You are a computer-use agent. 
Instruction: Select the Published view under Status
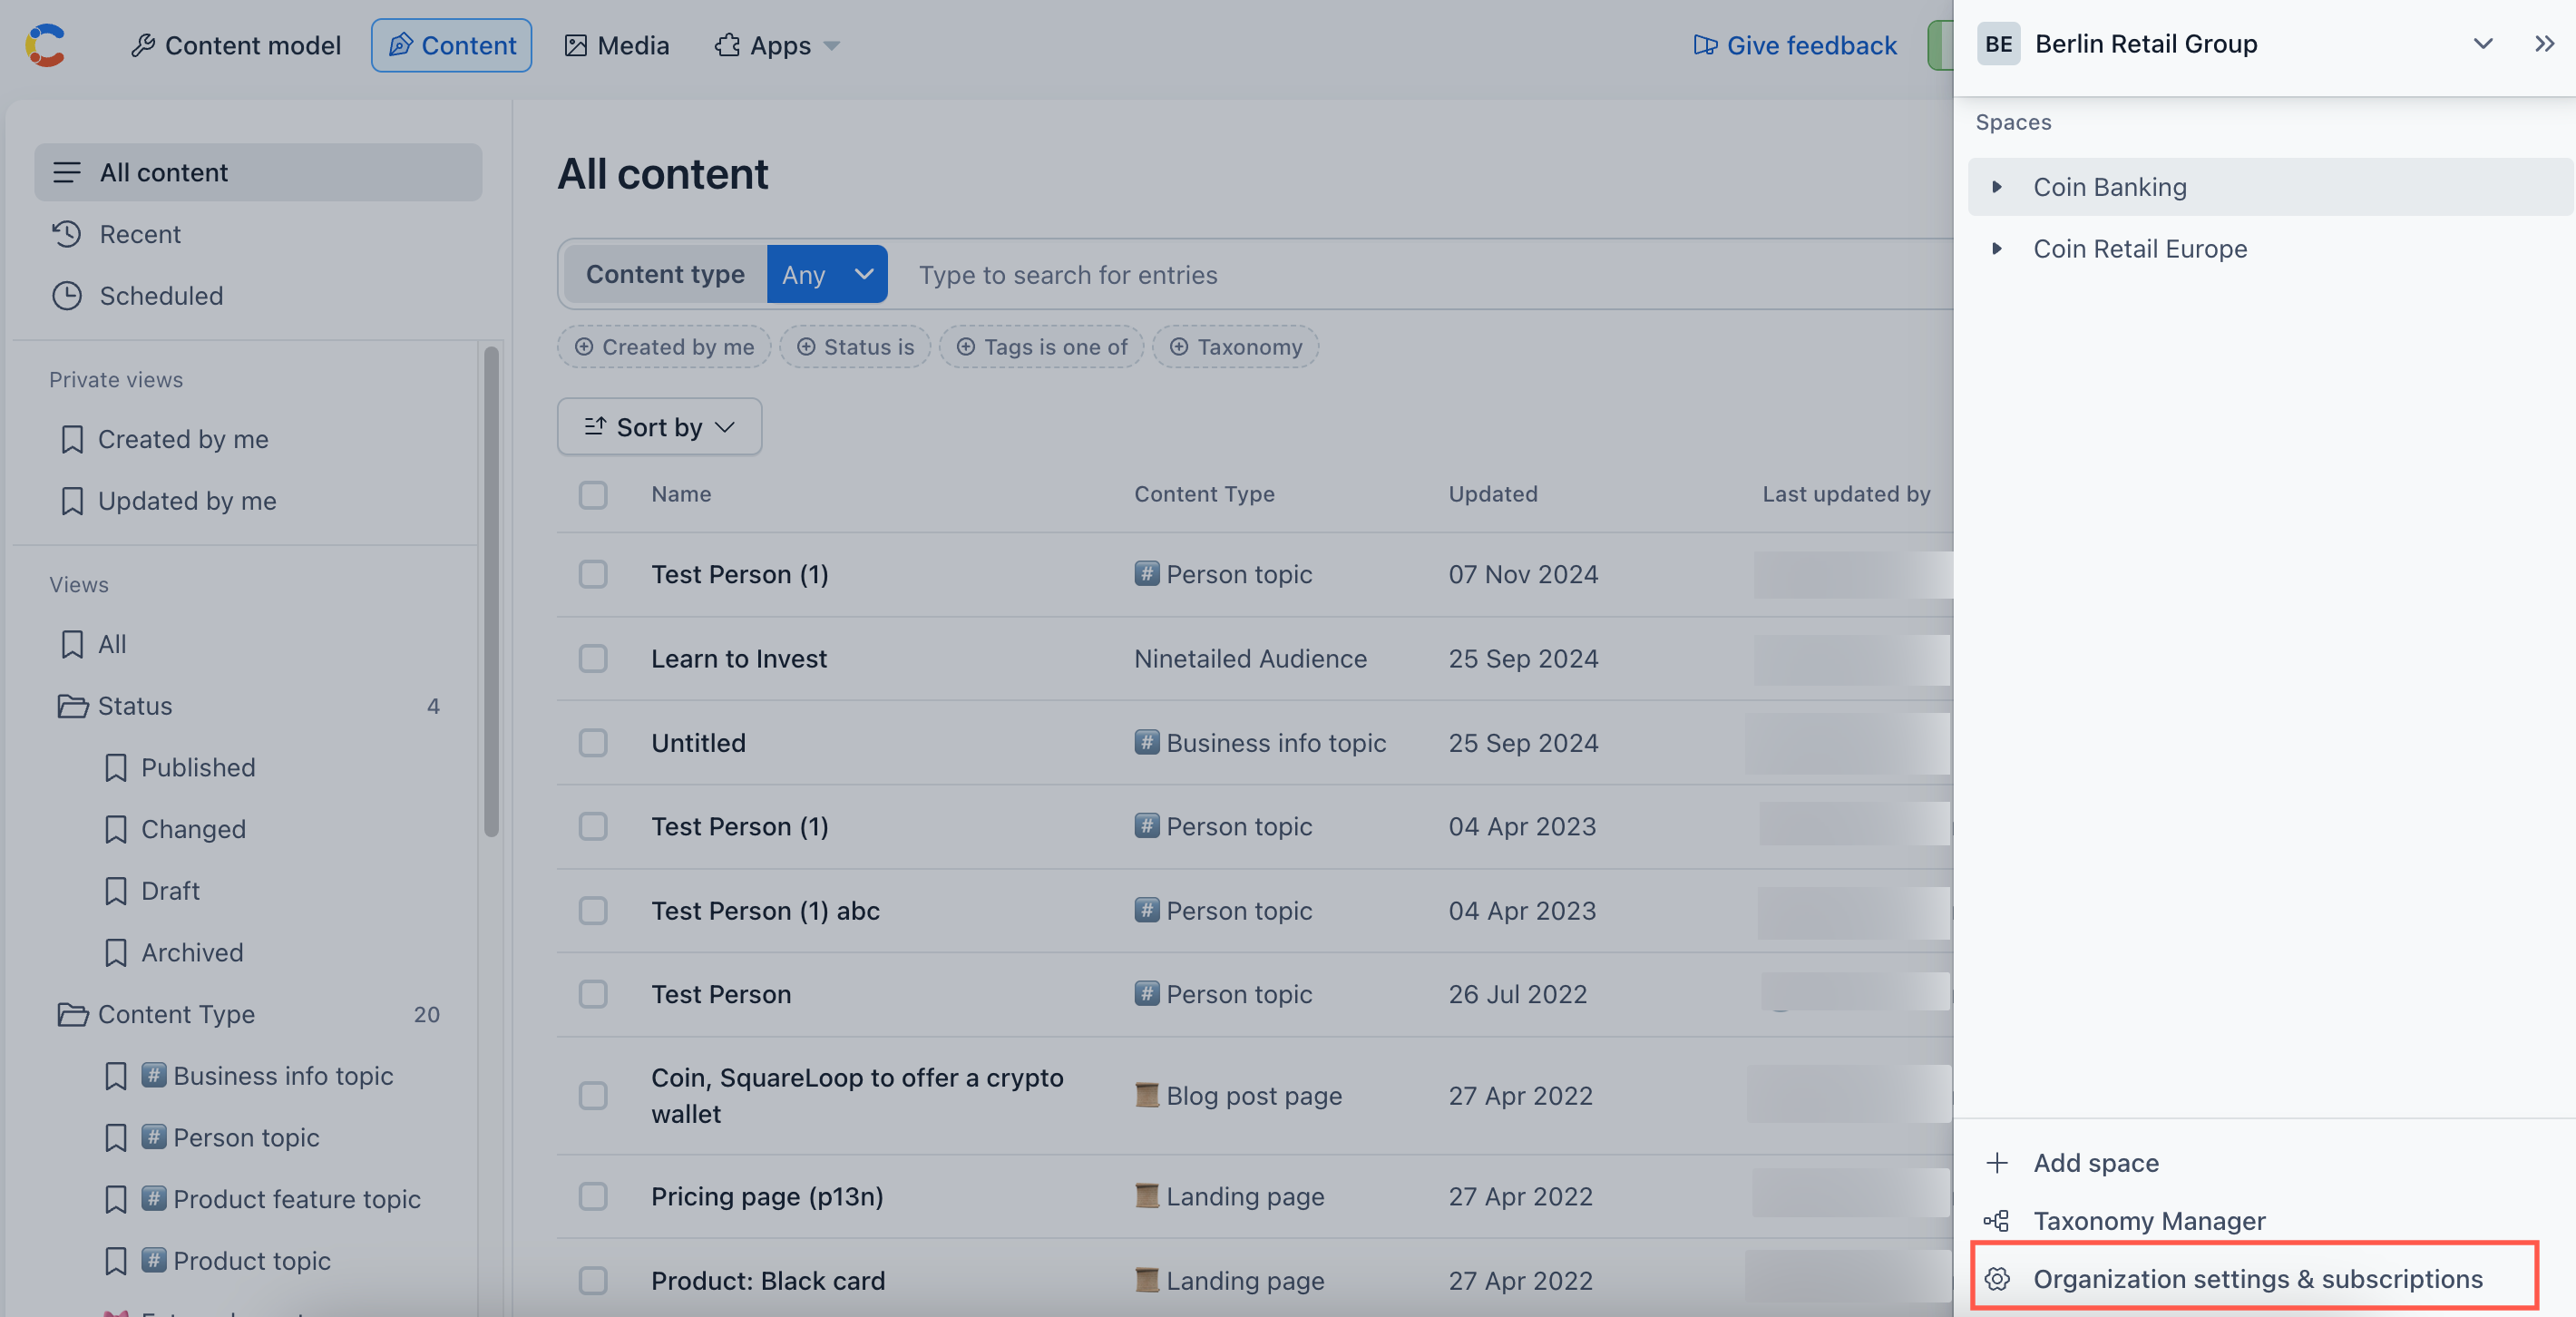tap(198, 767)
